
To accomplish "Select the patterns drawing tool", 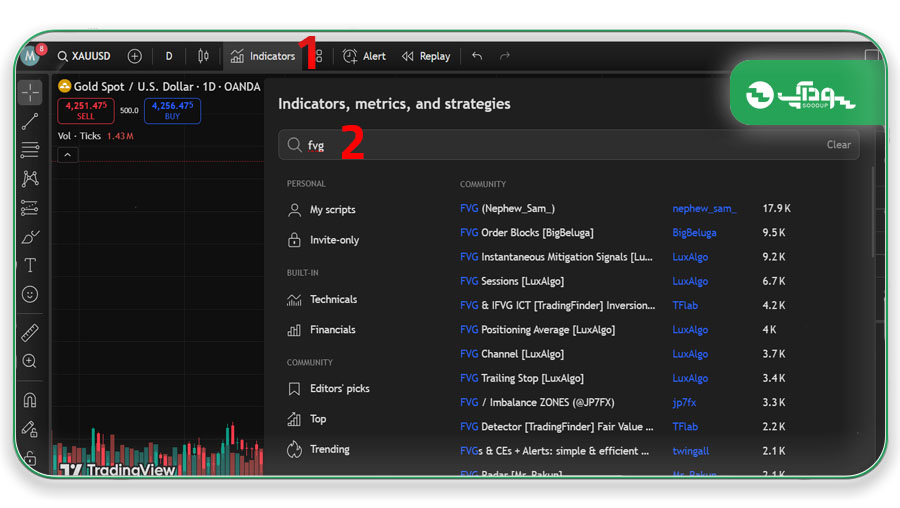I will pyautogui.click(x=30, y=179).
